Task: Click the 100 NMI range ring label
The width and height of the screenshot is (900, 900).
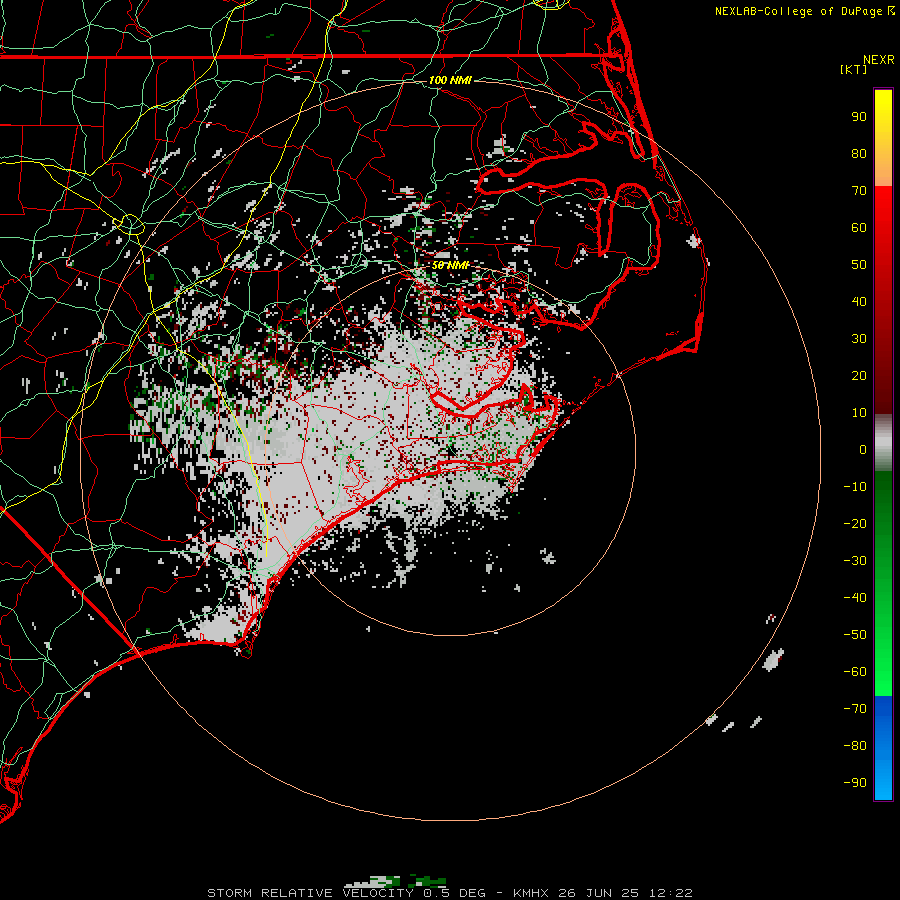Action: [450, 80]
